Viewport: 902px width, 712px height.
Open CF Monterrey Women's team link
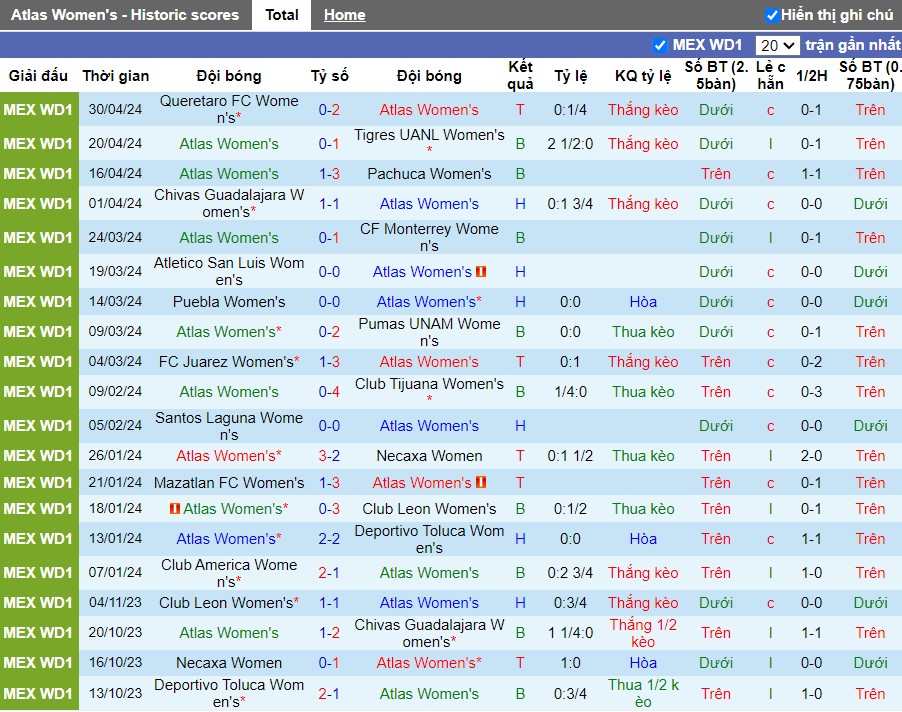coord(429,238)
